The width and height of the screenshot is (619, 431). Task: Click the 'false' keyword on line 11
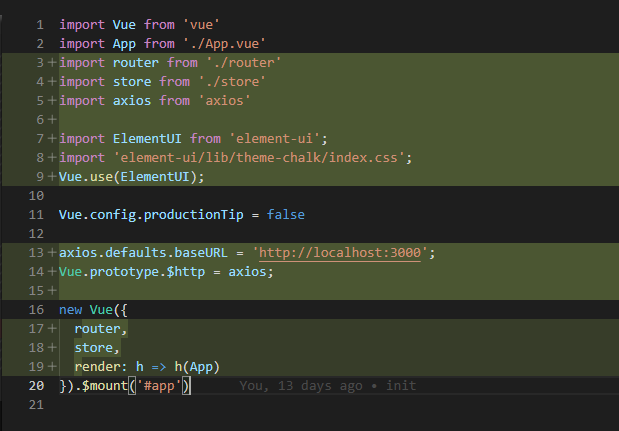coord(285,215)
